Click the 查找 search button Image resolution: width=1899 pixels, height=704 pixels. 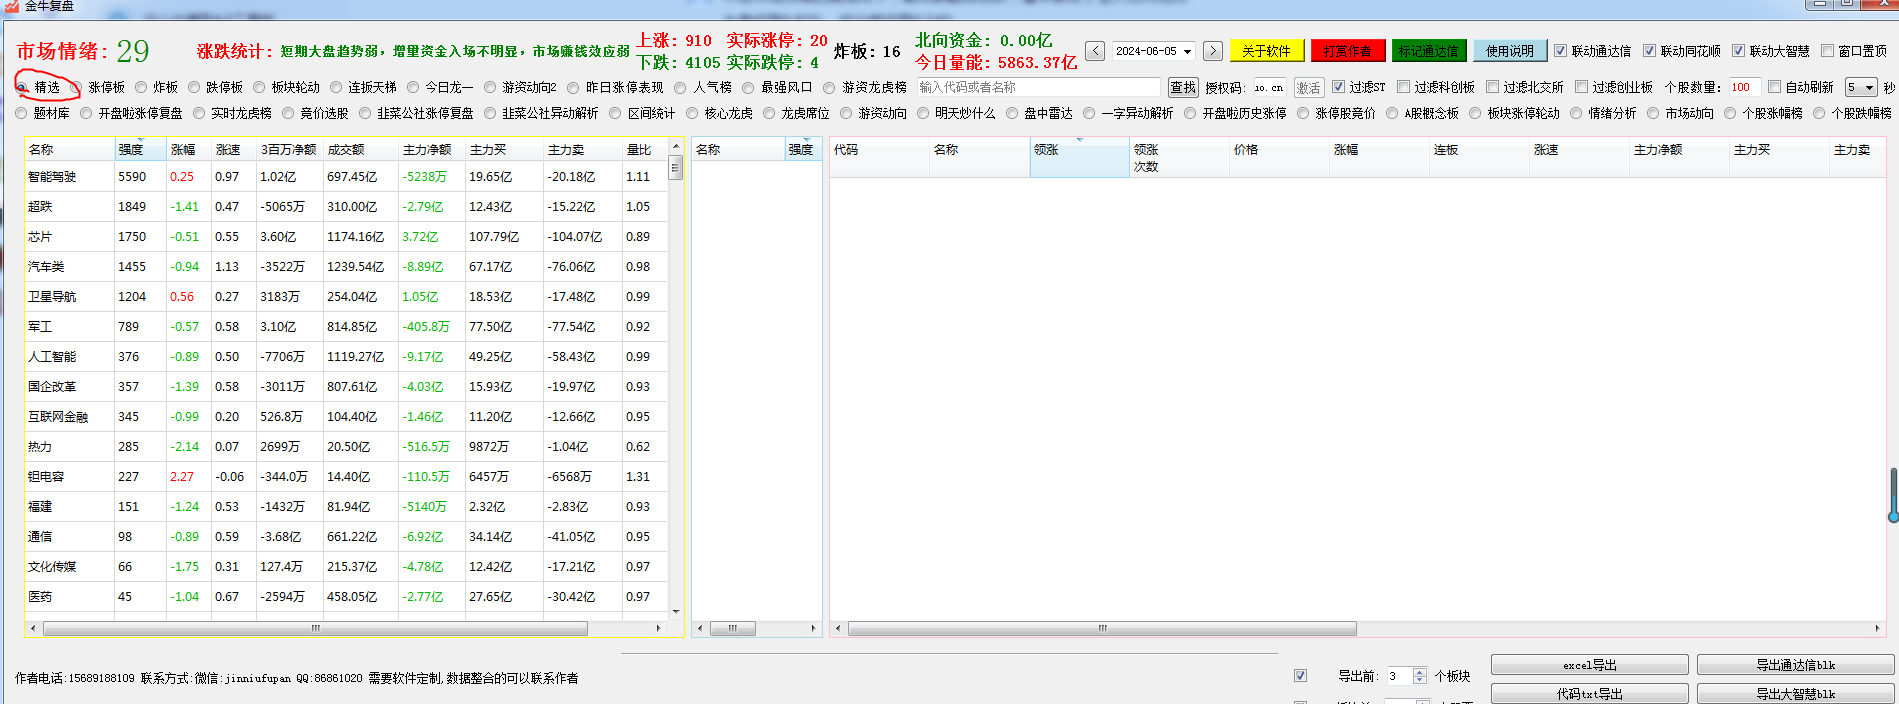(1183, 88)
